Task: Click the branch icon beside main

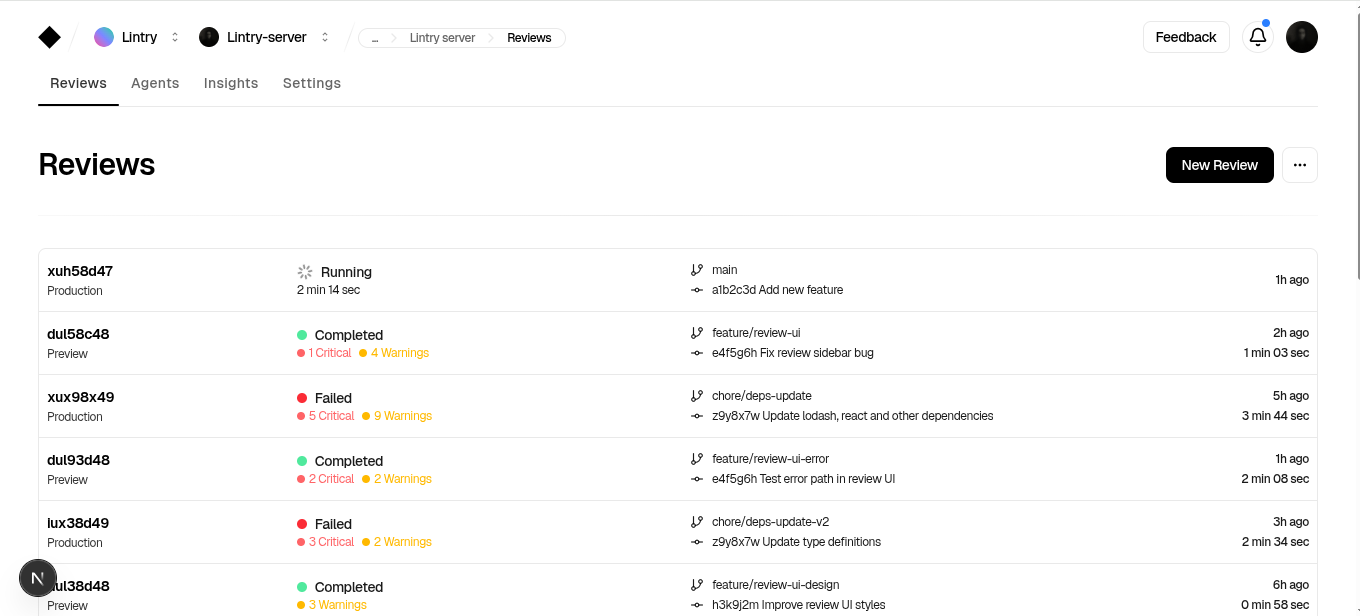Action: pyautogui.click(x=697, y=270)
